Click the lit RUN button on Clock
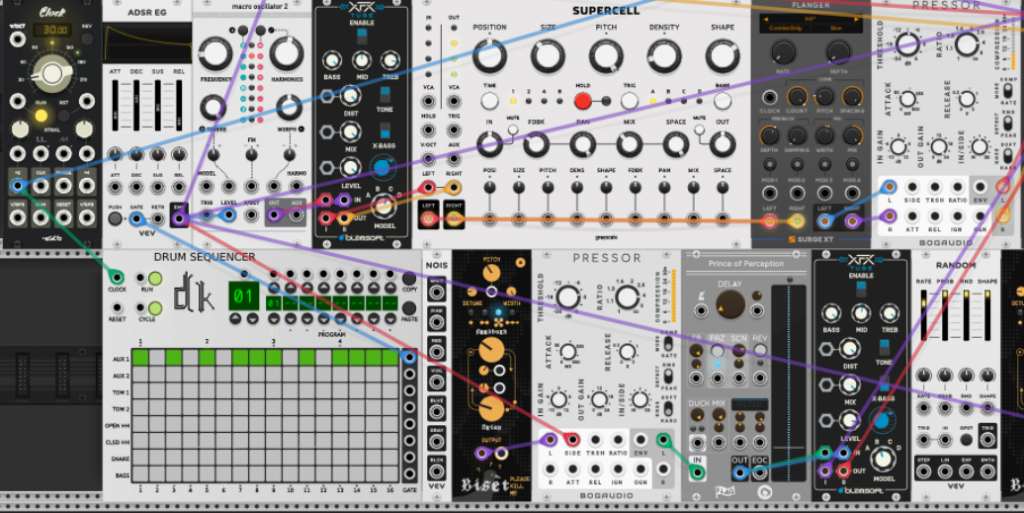 point(41,116)
